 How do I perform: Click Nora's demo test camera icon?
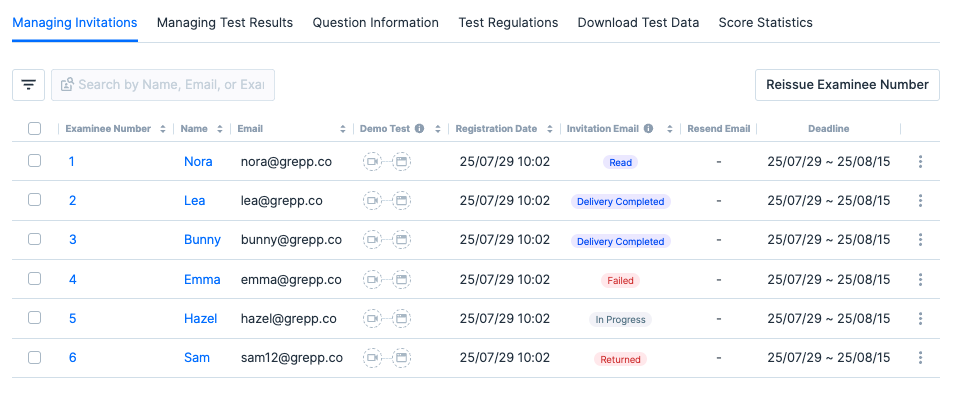[x=373, y=162]
